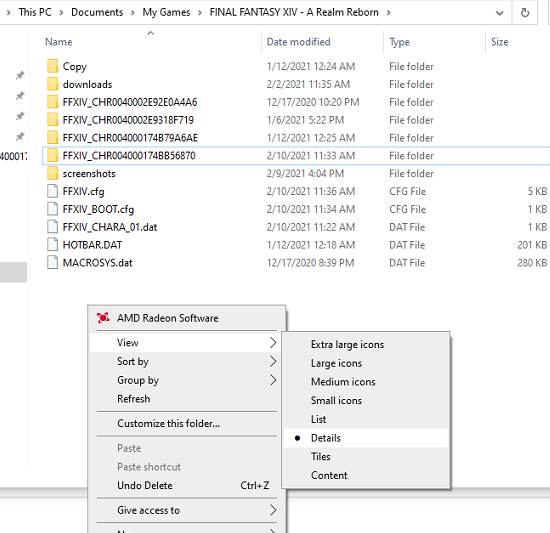Image resolution: width=550 pixels, height=533 pixels.
Task: Click the HOTBAR.DAT file name
Action: click(92, 244)
